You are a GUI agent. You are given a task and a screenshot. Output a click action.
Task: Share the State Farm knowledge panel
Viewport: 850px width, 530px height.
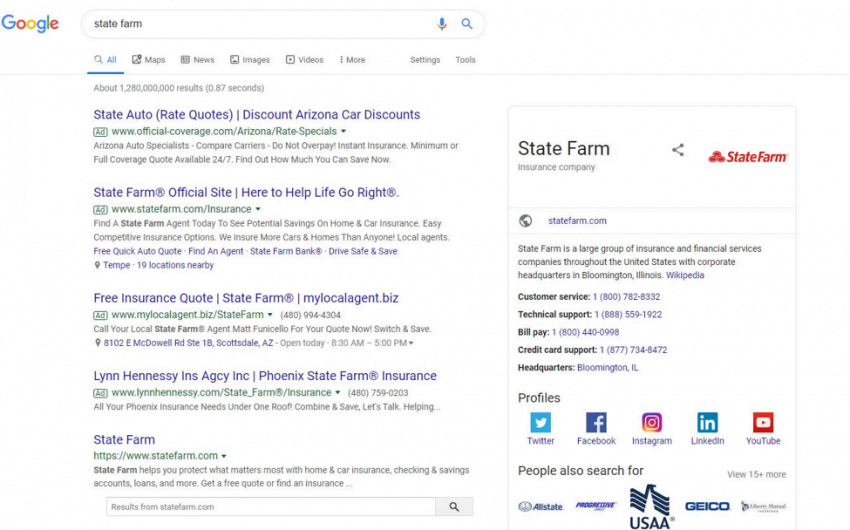click(x=678, y=150)
